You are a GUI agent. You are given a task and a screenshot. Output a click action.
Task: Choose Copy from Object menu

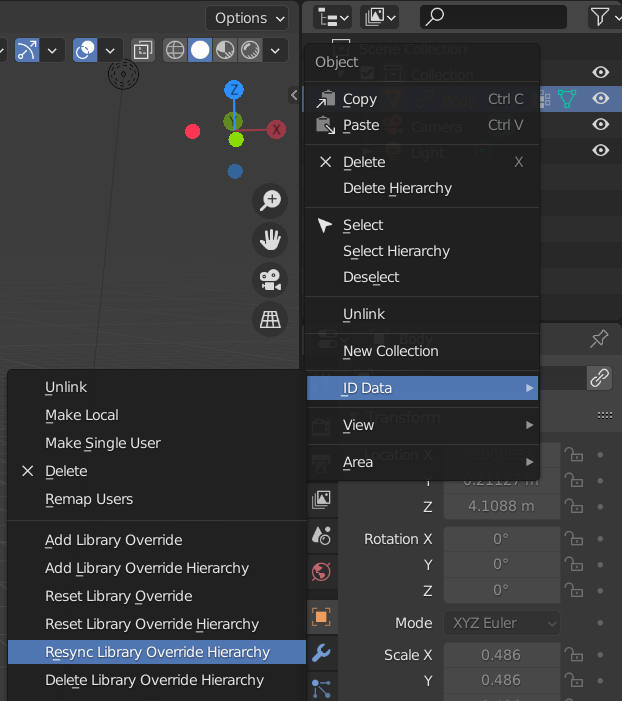421,99
